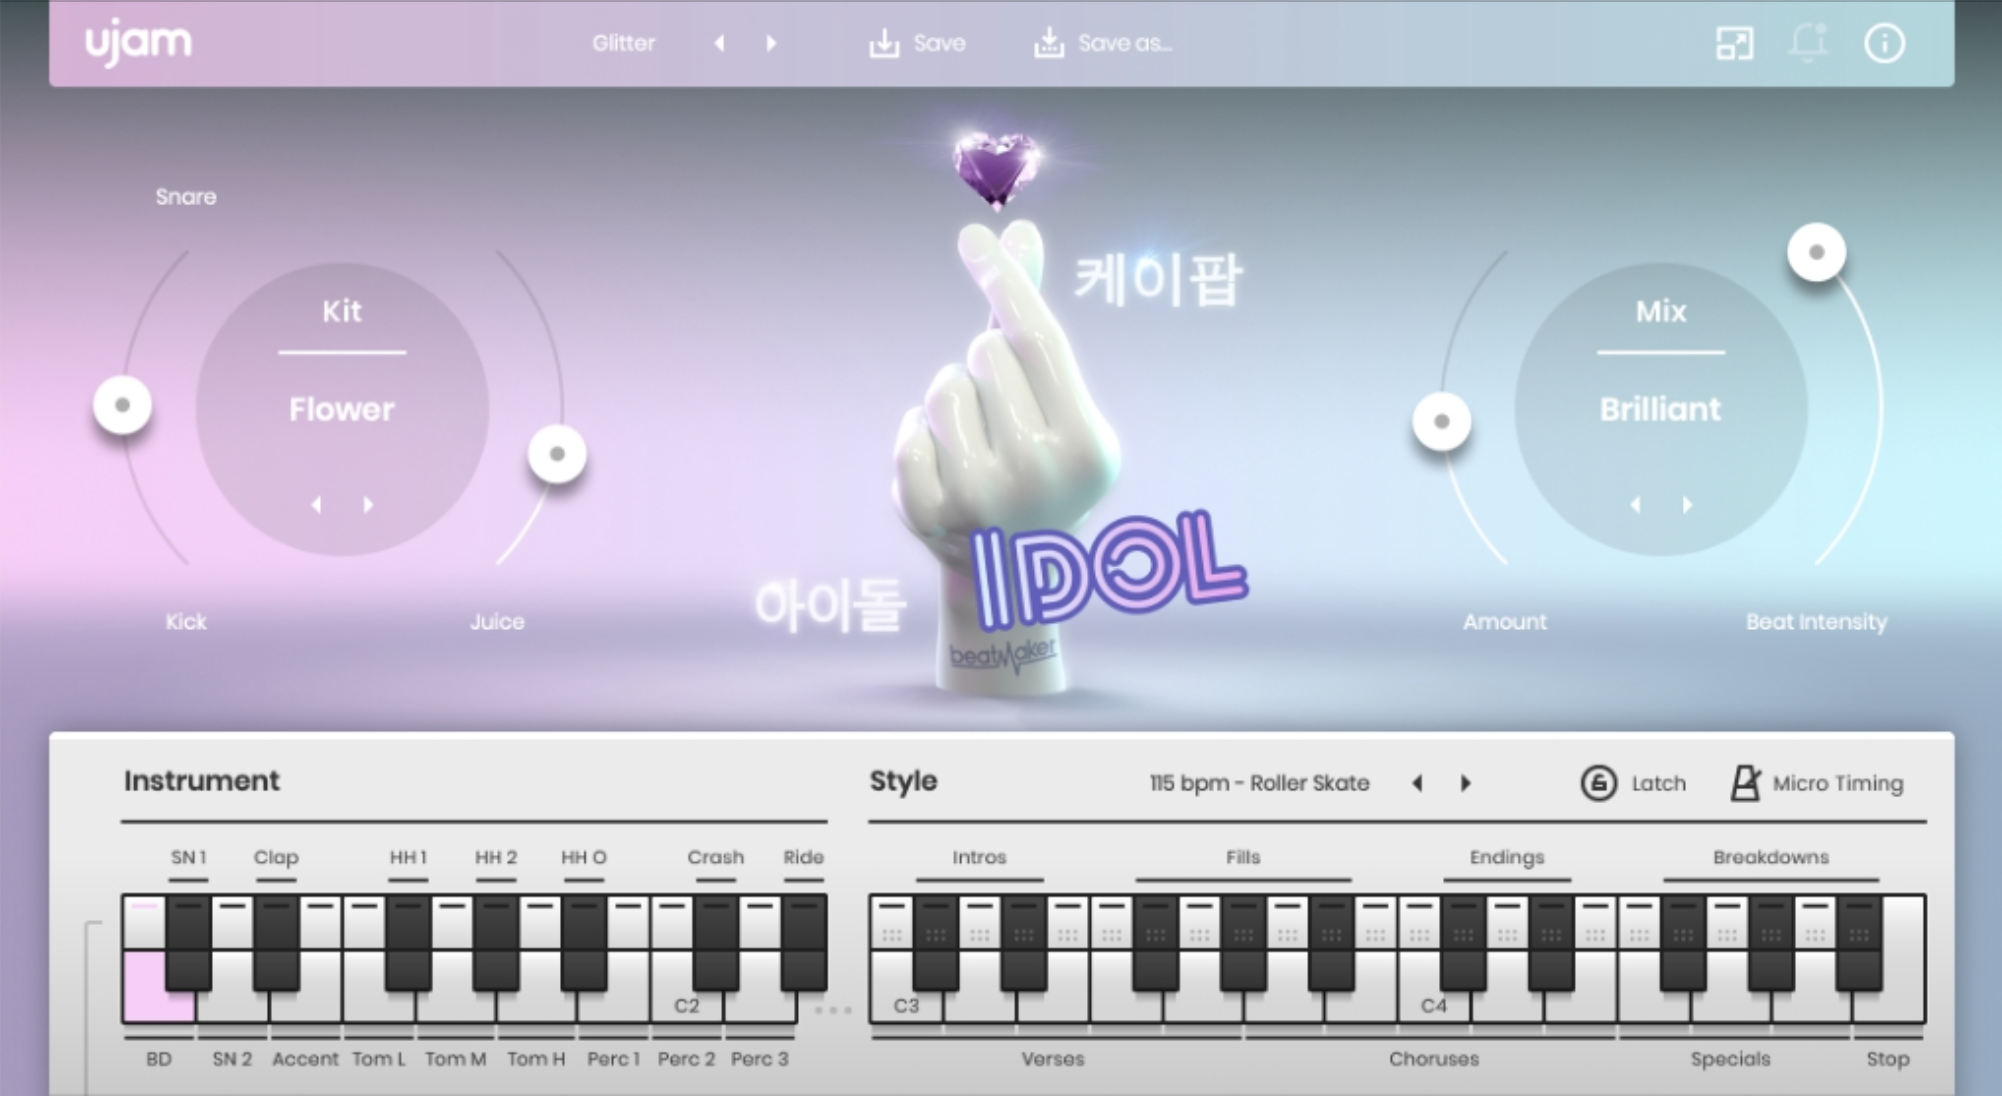Click the Instrument heading
Screen dimensions: 2002x1096
point(202,781)
